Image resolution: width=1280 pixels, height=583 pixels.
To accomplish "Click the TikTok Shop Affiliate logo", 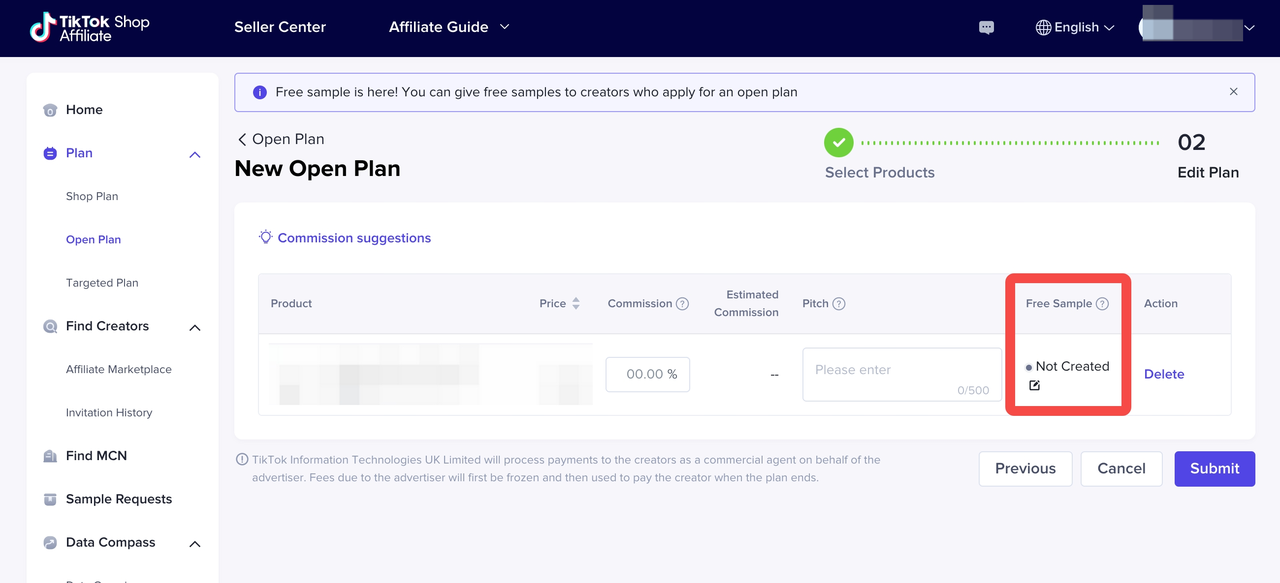I will click(x=88, y=28).
